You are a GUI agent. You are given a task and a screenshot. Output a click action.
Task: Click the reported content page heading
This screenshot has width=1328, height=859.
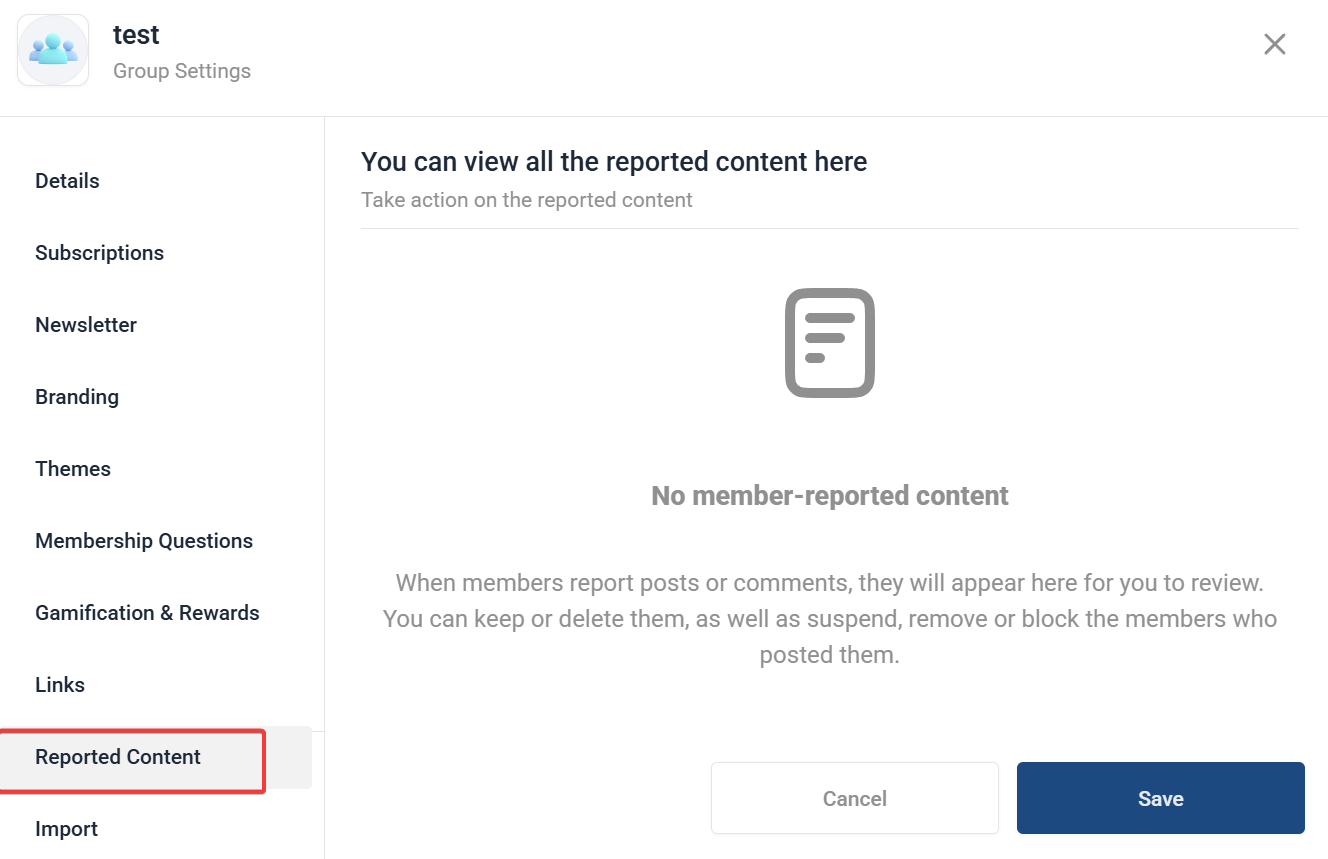point(614,162)
